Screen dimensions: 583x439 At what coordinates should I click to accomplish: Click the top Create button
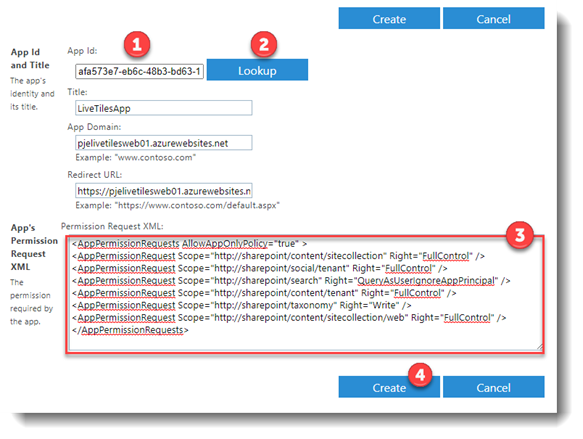point(389,18)
